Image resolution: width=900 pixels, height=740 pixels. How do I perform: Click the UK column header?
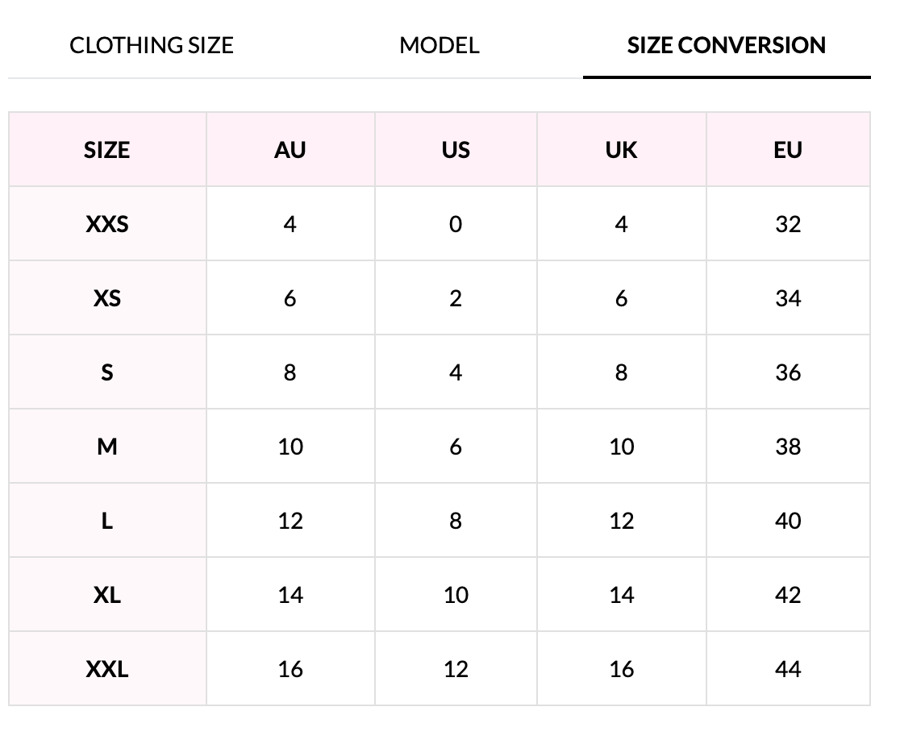[621, 150]
